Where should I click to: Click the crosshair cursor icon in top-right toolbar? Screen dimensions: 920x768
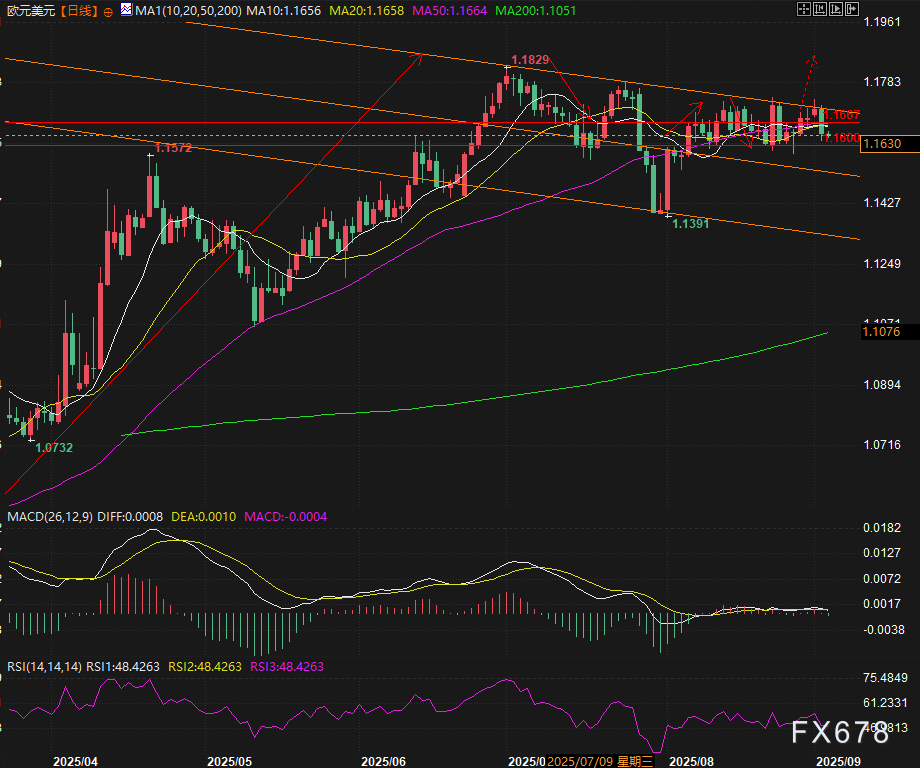tap(804, 9)
